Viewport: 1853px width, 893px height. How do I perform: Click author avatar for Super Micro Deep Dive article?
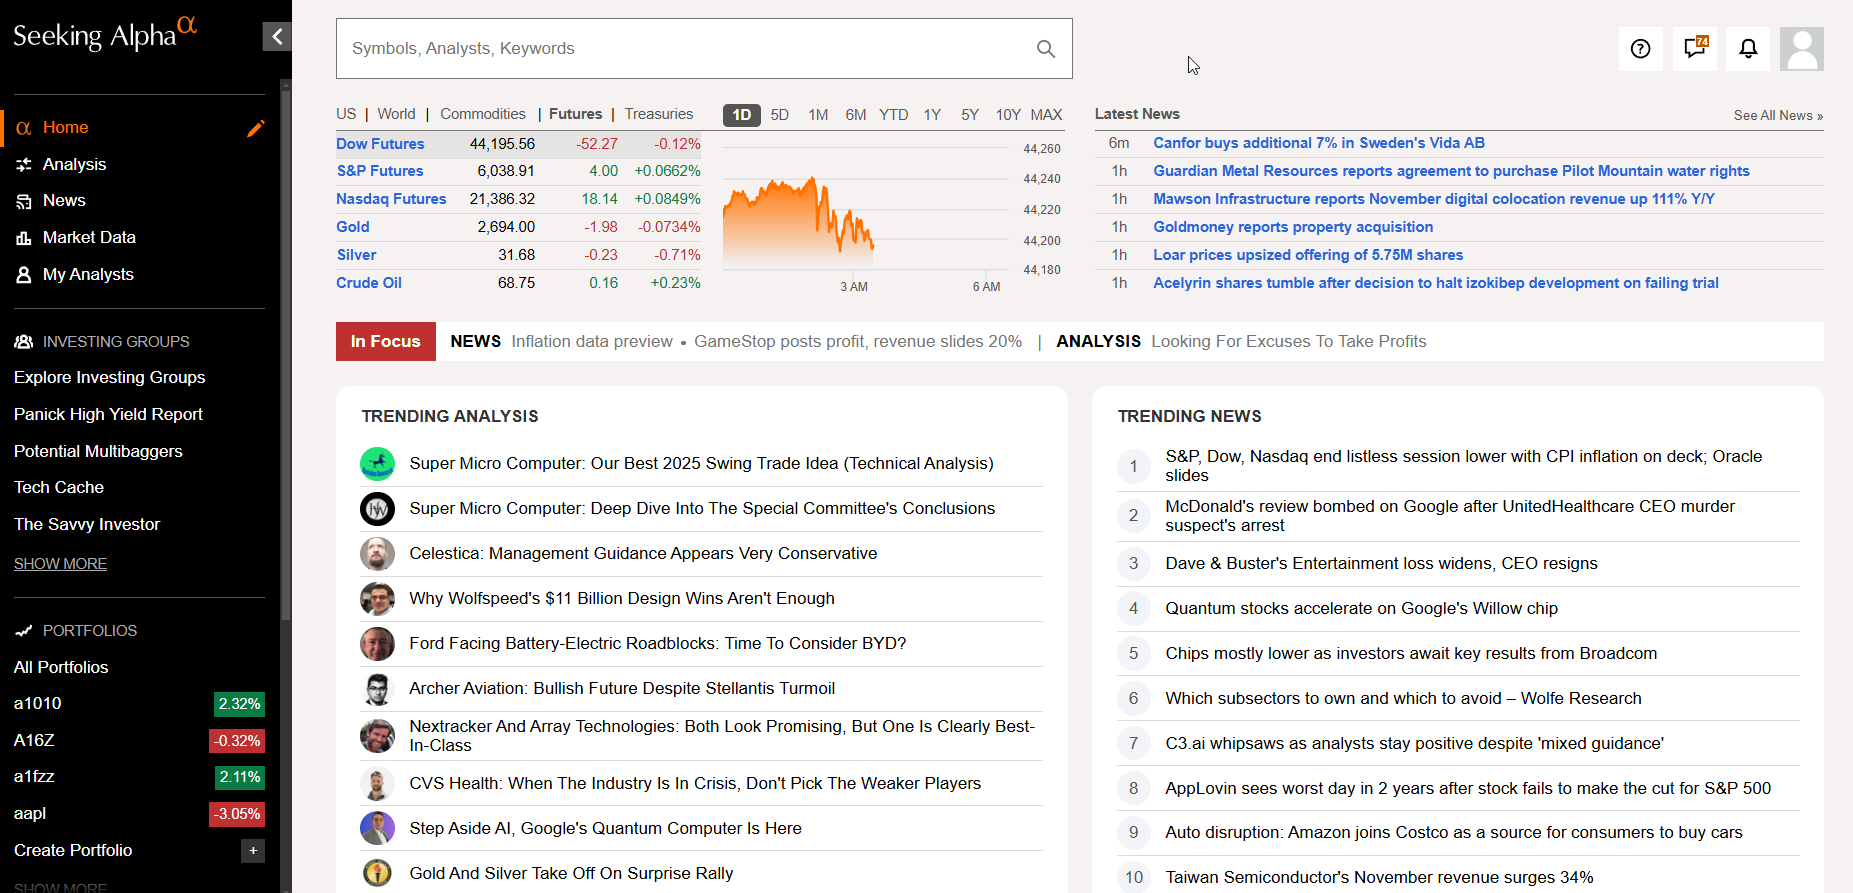pyautogui.click(x=377, y=509)
